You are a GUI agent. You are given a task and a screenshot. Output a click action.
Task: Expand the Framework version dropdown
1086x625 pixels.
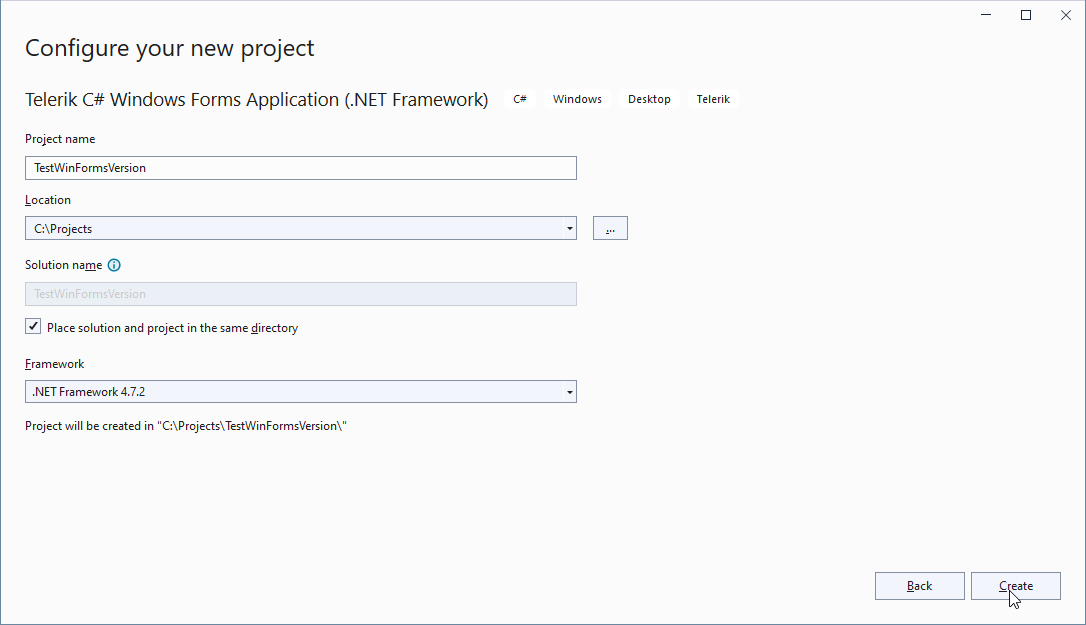pos(569,392)
